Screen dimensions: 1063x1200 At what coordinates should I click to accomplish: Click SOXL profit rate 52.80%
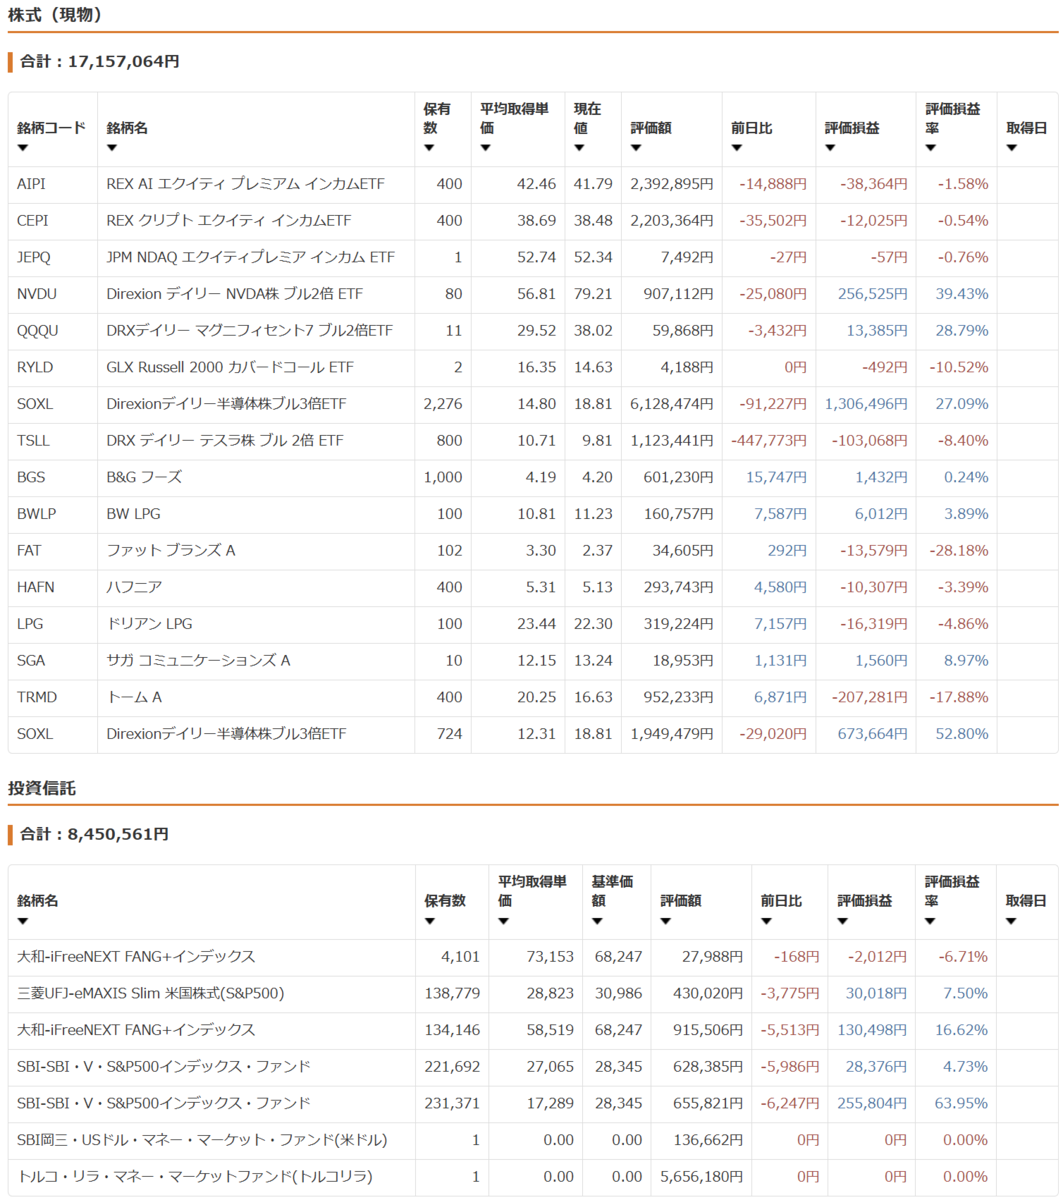962,734
